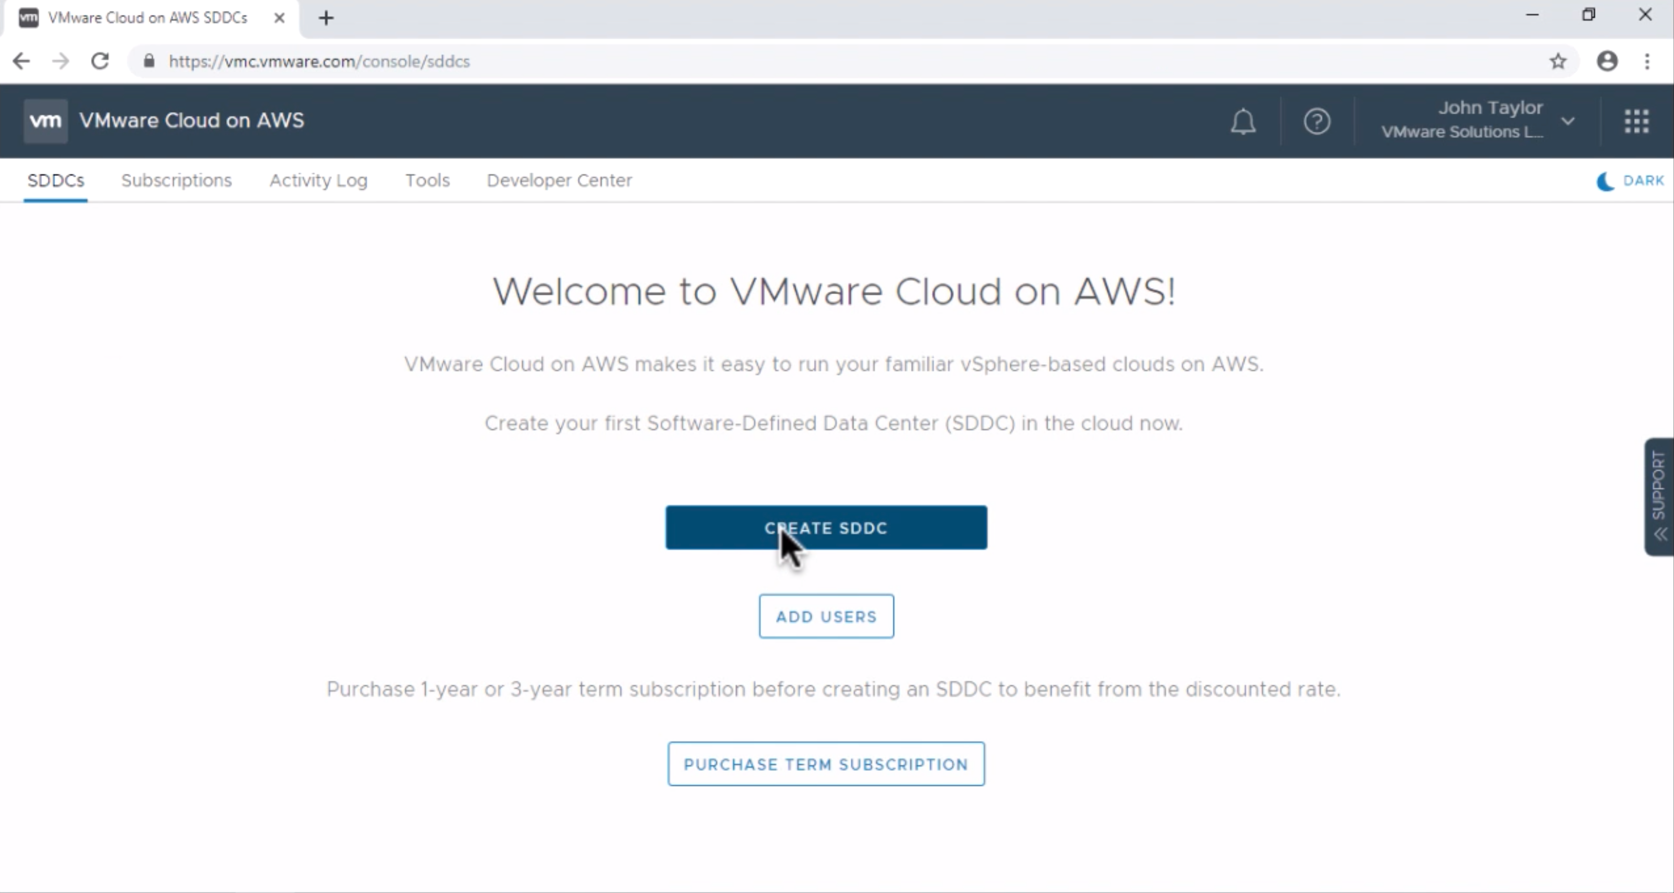Open the browser three-dot menu
Viewport: 1674px width, 893px height.
[1647, 61]
